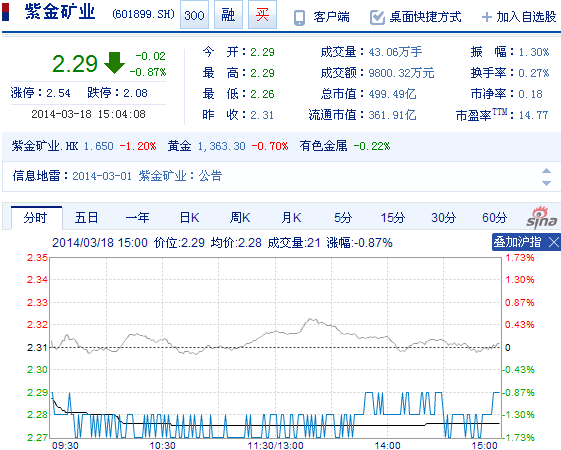The image size is (561, 450).
Task: Open the 客户端 client link
Action: 331,17
